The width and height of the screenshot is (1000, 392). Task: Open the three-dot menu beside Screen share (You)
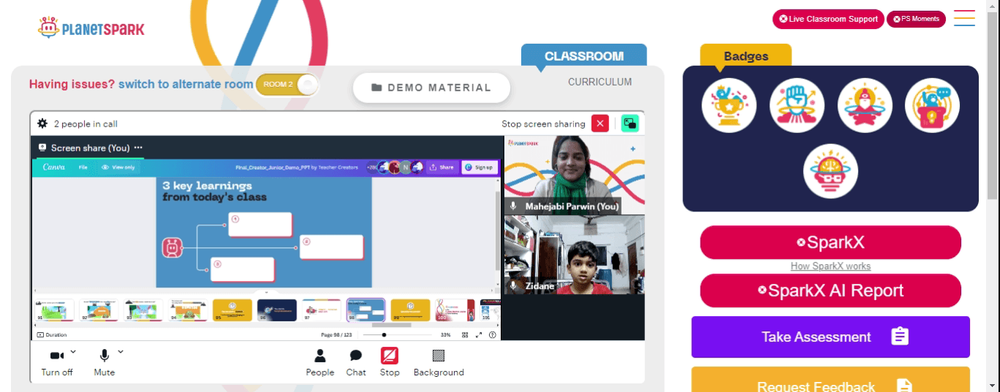pyautogui.click(x=138, y=148)
